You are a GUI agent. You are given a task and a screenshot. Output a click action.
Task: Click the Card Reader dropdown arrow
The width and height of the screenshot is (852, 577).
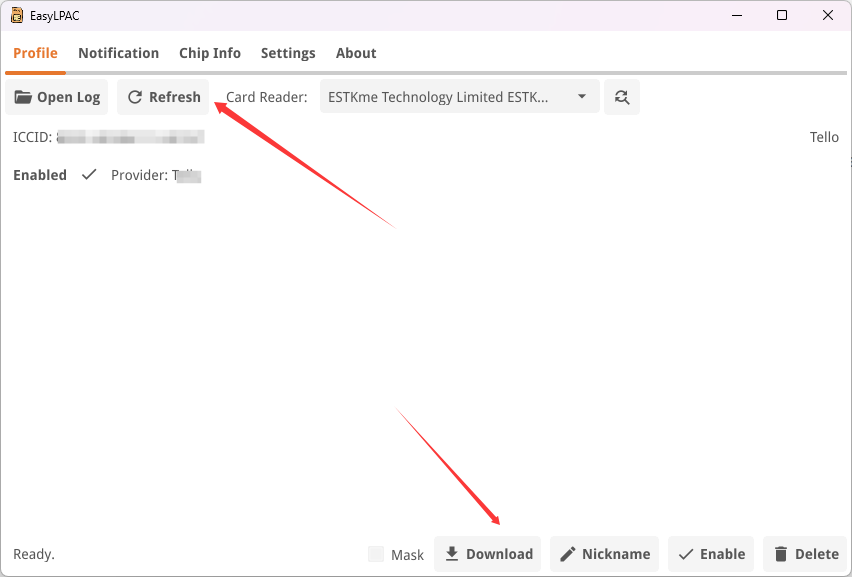[582, 97]
